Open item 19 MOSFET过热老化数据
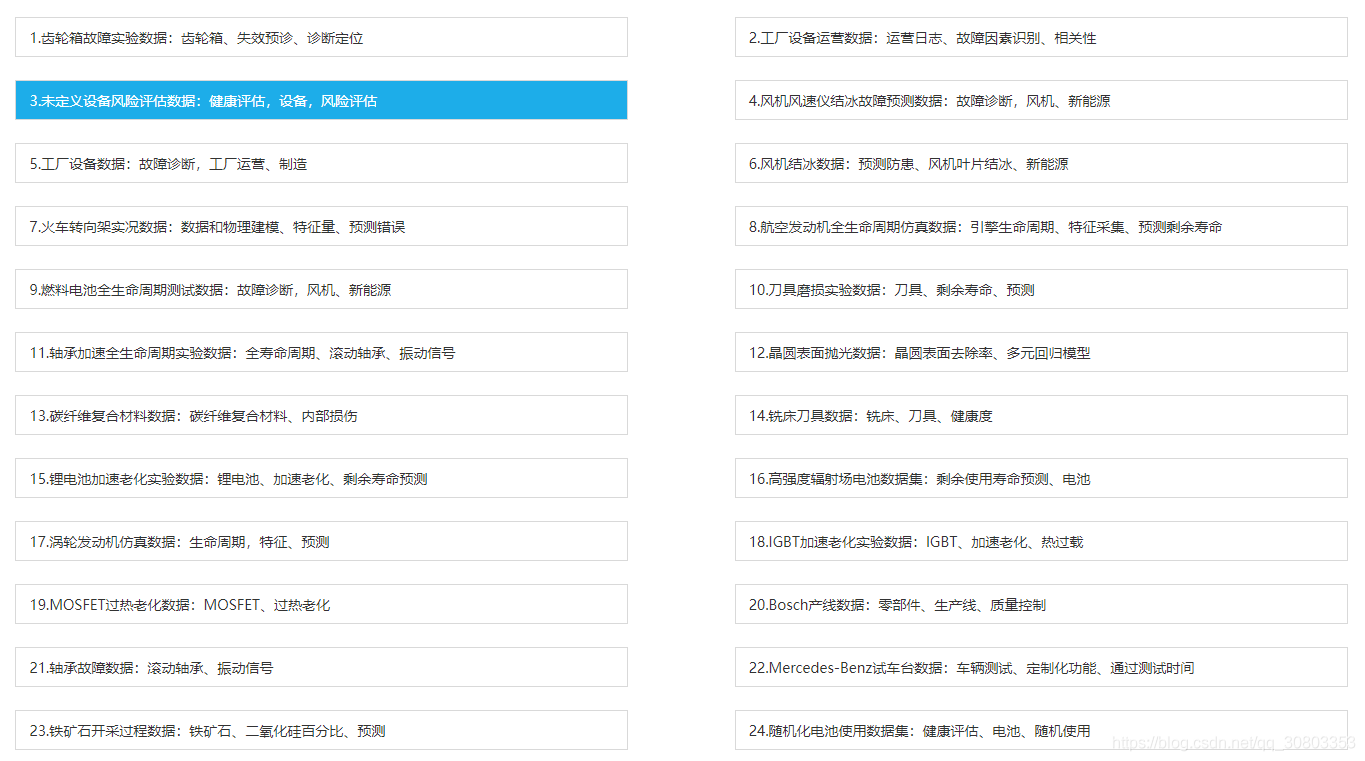 [x=321, y=604]
